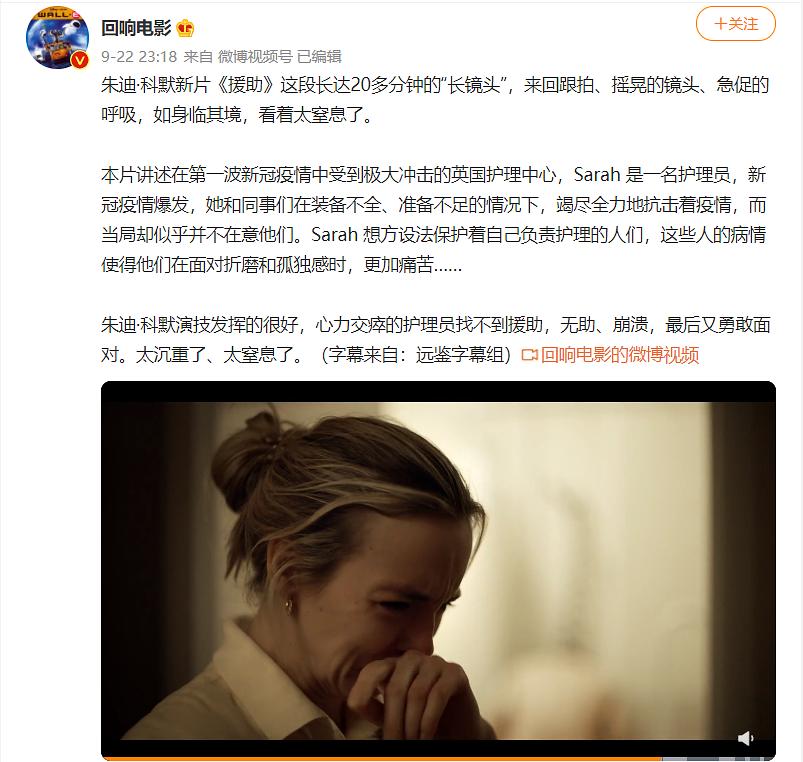Jump to the grey buffered part of progress bar

coord(717,759)
